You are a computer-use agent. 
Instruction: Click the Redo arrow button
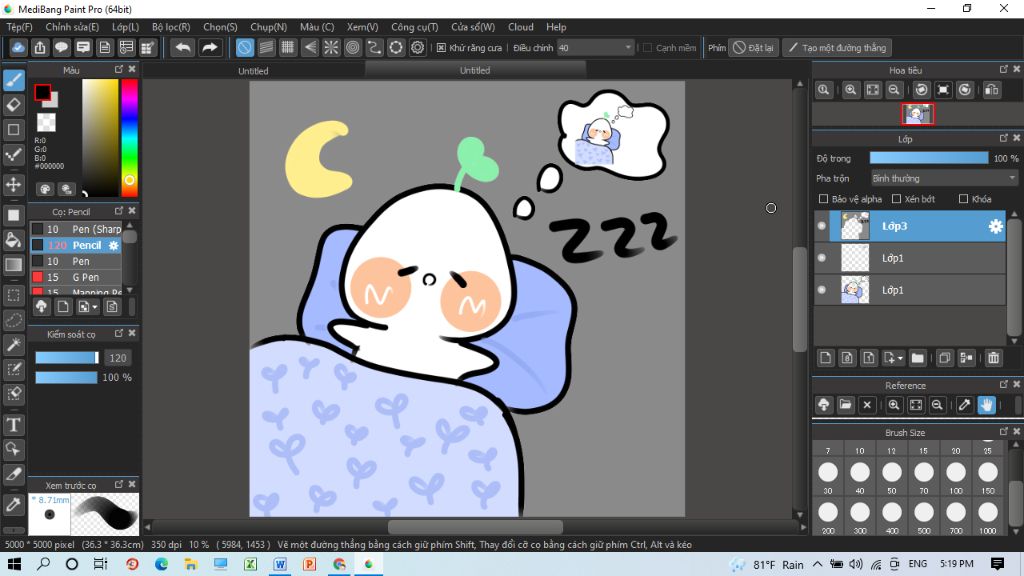pos(210,48)
